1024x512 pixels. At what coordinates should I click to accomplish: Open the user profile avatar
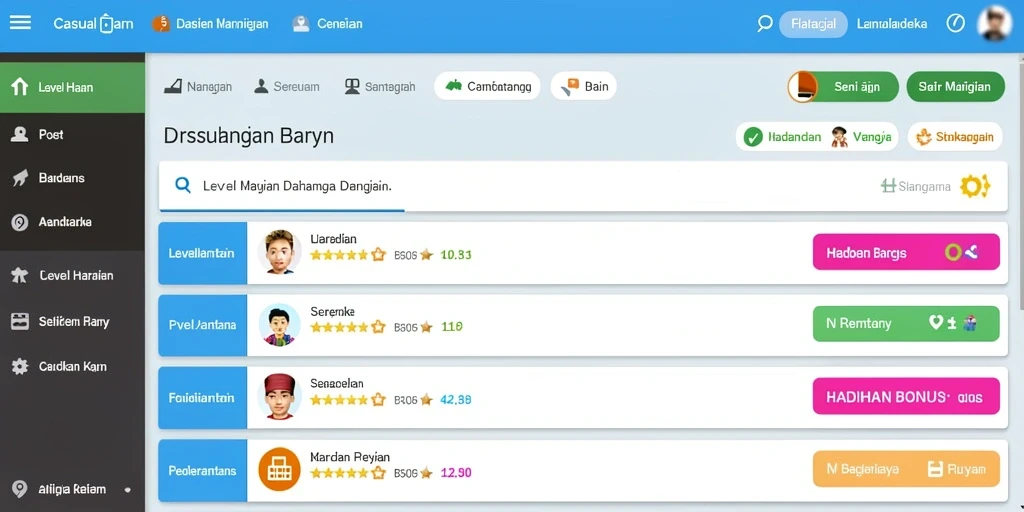995,24
